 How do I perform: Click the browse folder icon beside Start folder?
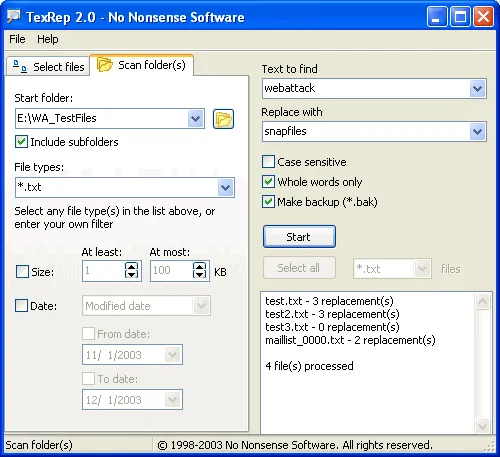[223, 119]
